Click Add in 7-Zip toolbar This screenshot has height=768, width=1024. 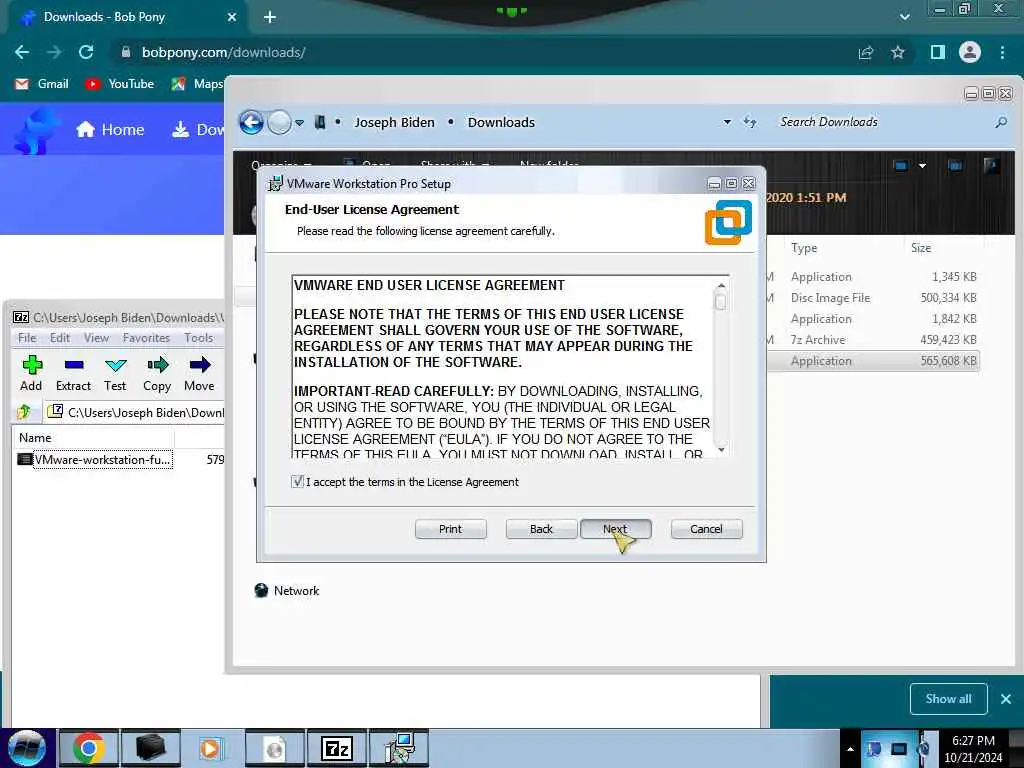pos(31,374)
